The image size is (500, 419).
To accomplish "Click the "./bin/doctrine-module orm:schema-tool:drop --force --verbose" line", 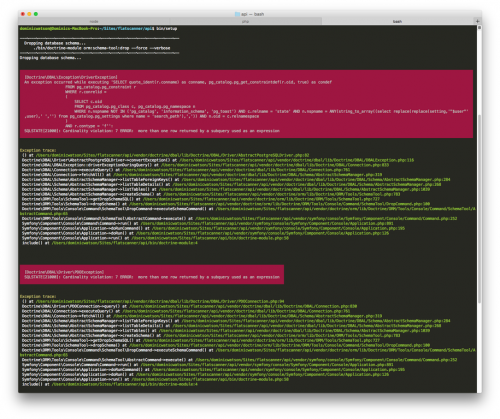I will [x=102, y=48].
